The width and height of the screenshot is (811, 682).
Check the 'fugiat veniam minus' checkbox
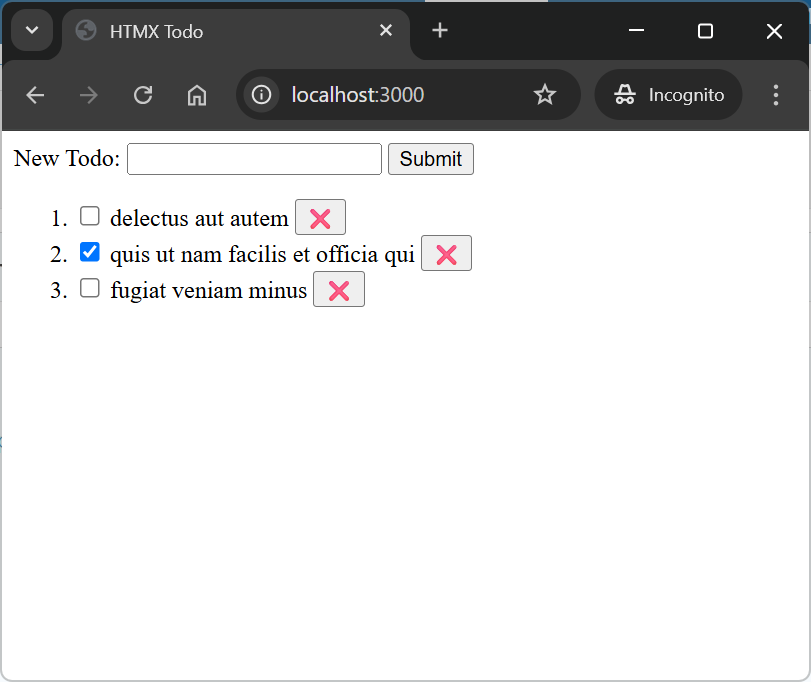(x=89, y=288)
